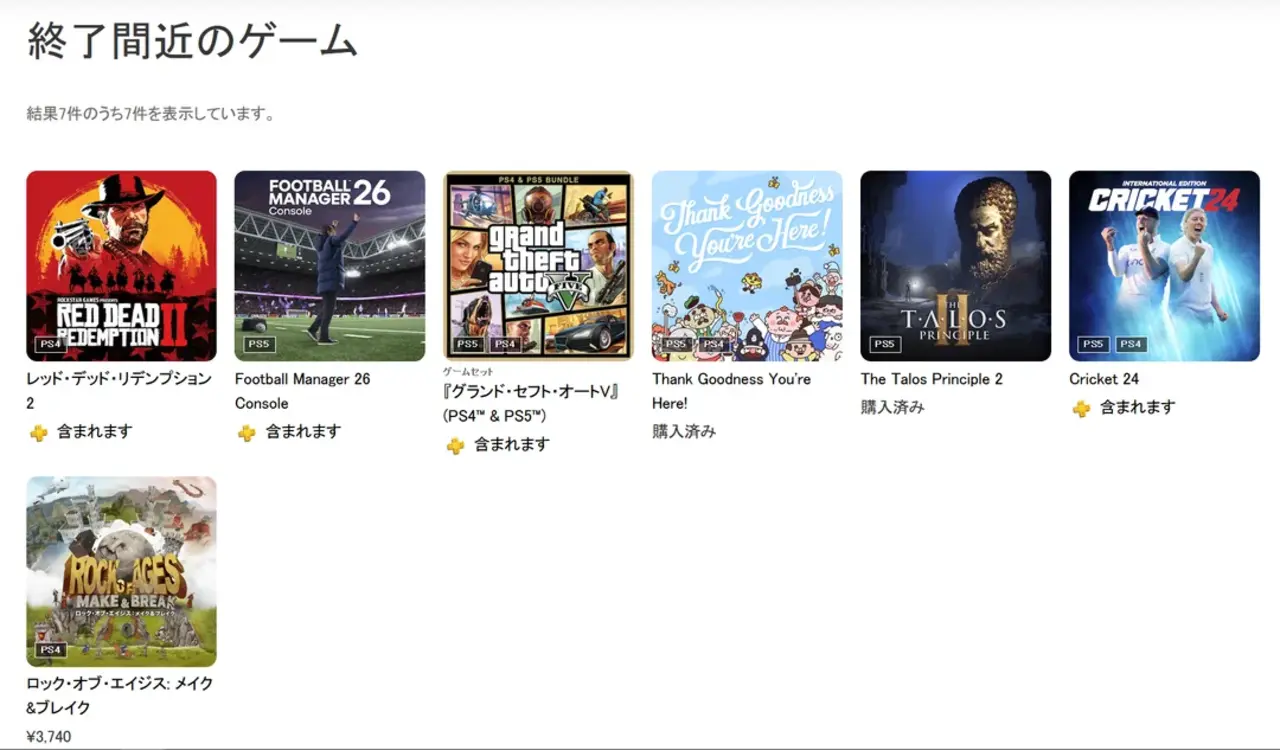
Task: Click the PS5 badge on Cricket 24 cover
Action: point(1094,345)
